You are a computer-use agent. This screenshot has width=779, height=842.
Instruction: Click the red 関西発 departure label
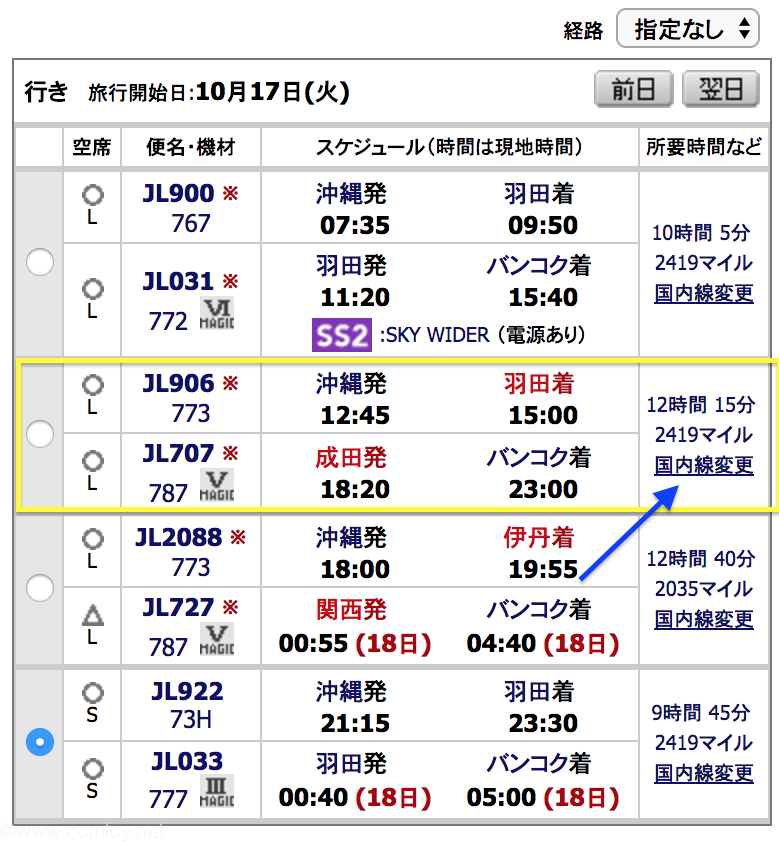coord(351,609)
